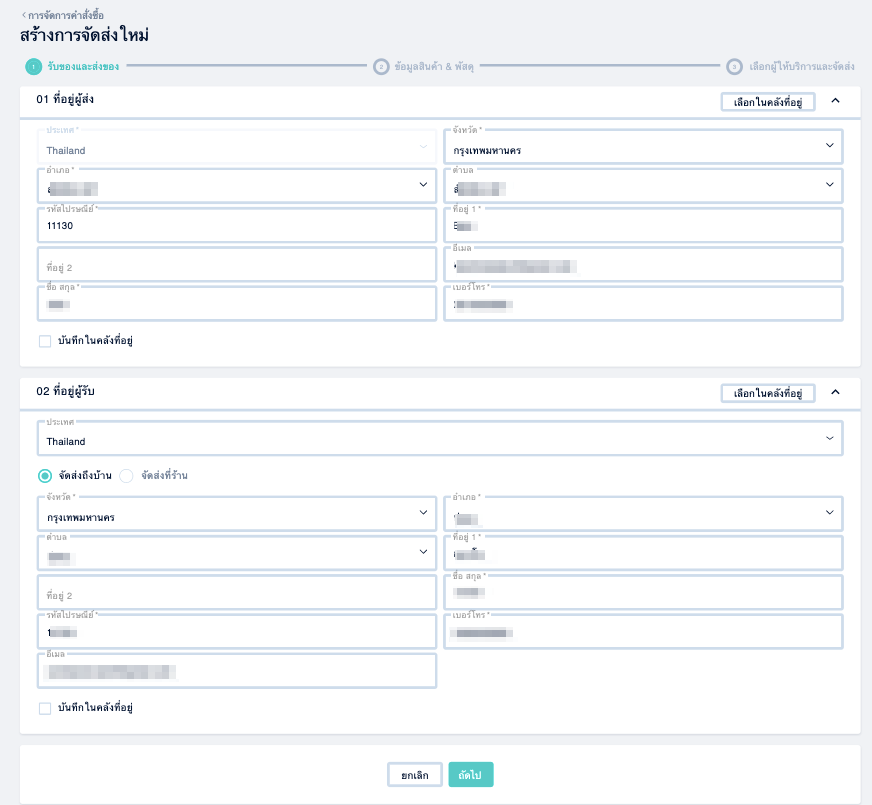Open sender จังหวัด dropdown arrow
This screenshot has height=805, width=872.
pos(829,145)
